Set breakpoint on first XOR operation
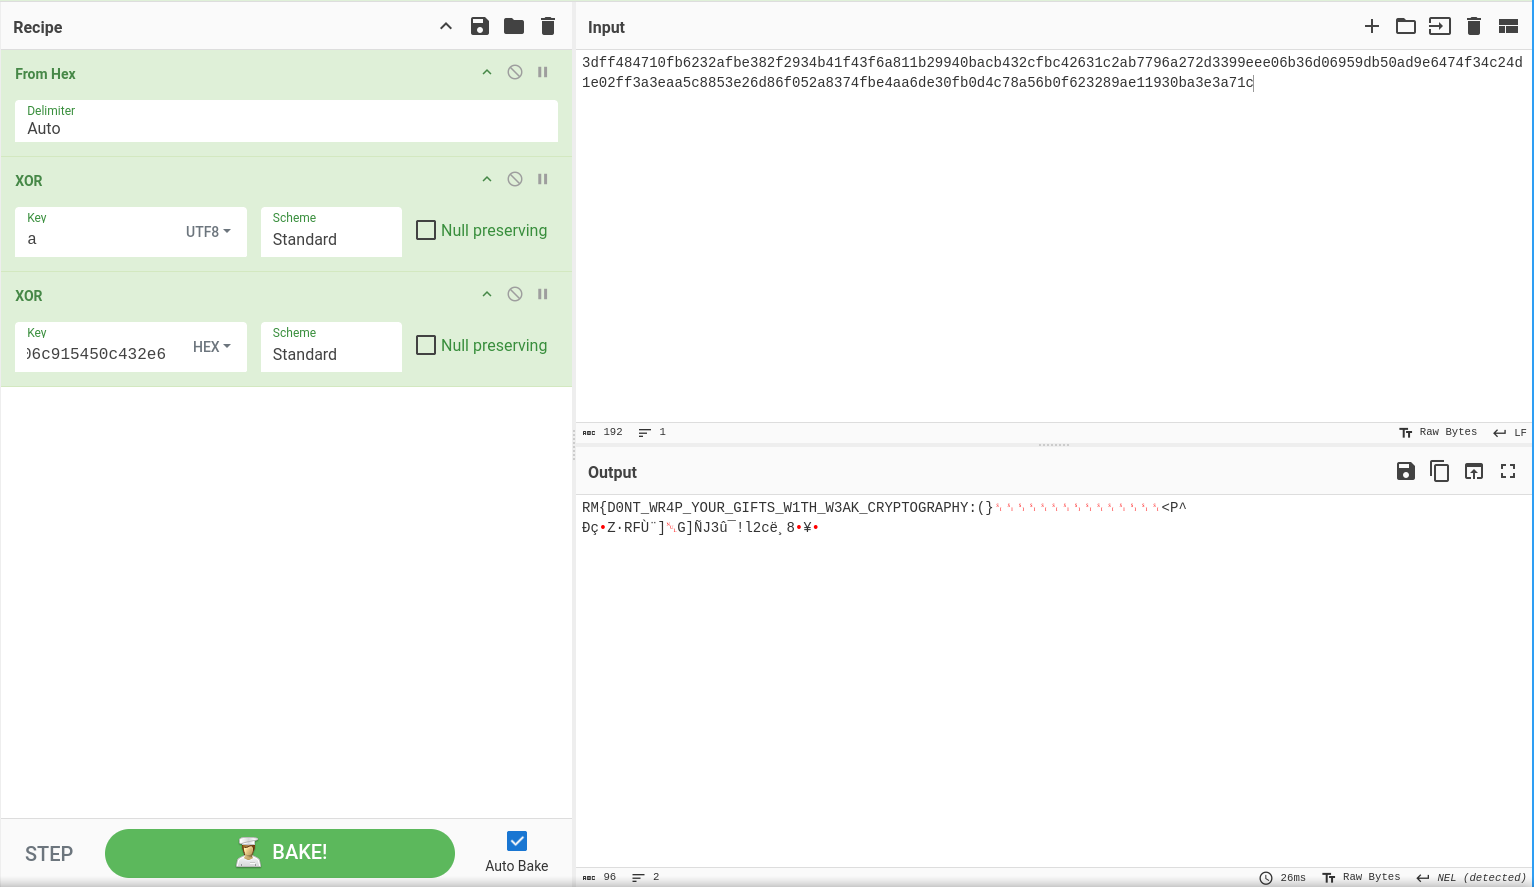 543,179
